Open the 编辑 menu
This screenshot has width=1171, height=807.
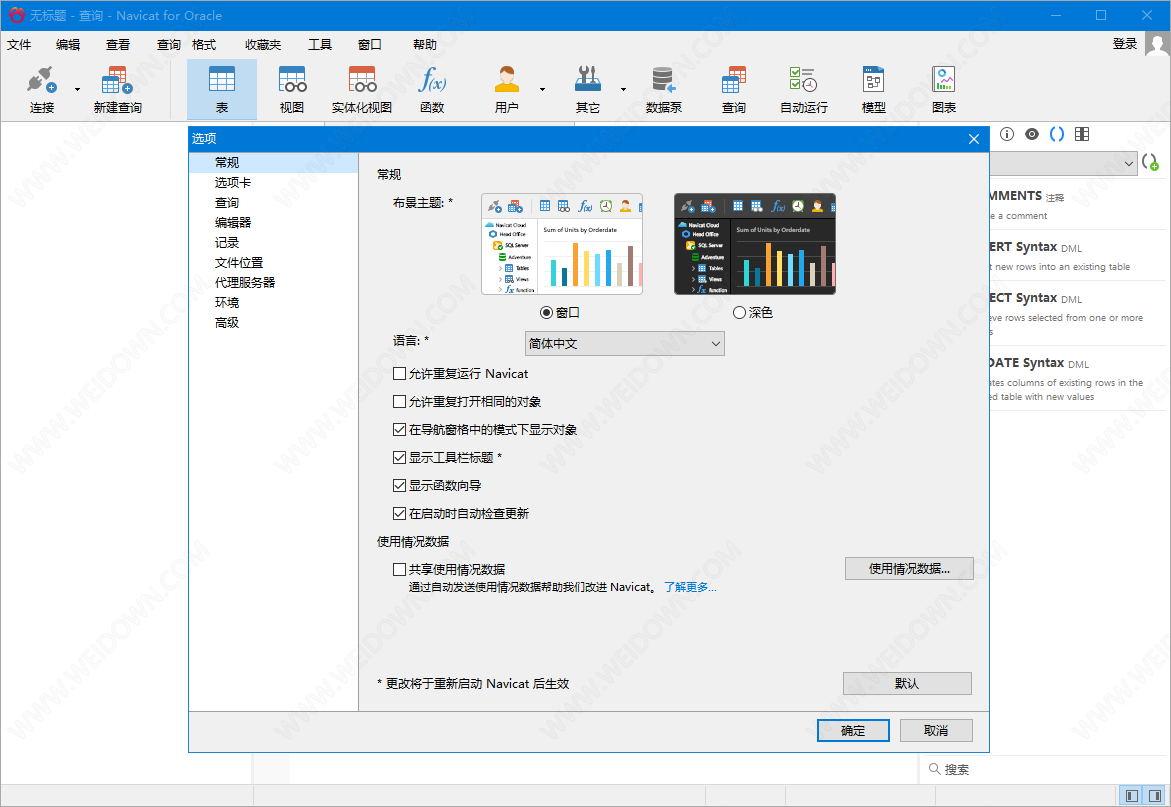click(68, 45)
